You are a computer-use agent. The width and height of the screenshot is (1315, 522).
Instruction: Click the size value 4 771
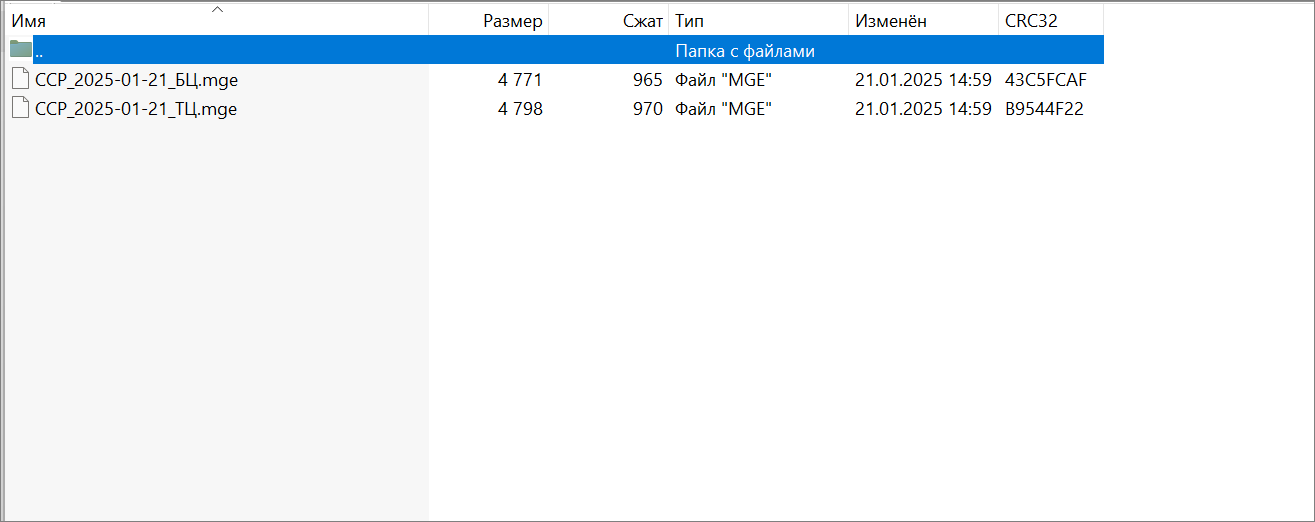point(520,80)
